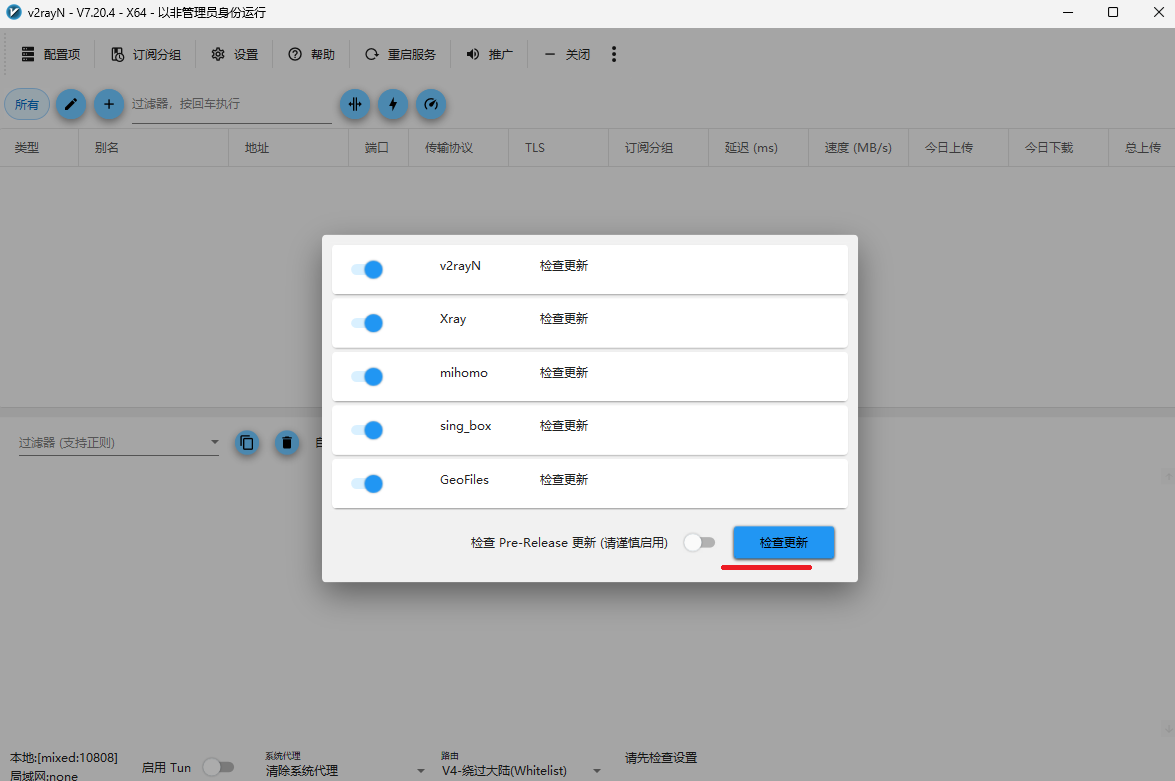Toggle the sing_box update switch

[367, 430]
